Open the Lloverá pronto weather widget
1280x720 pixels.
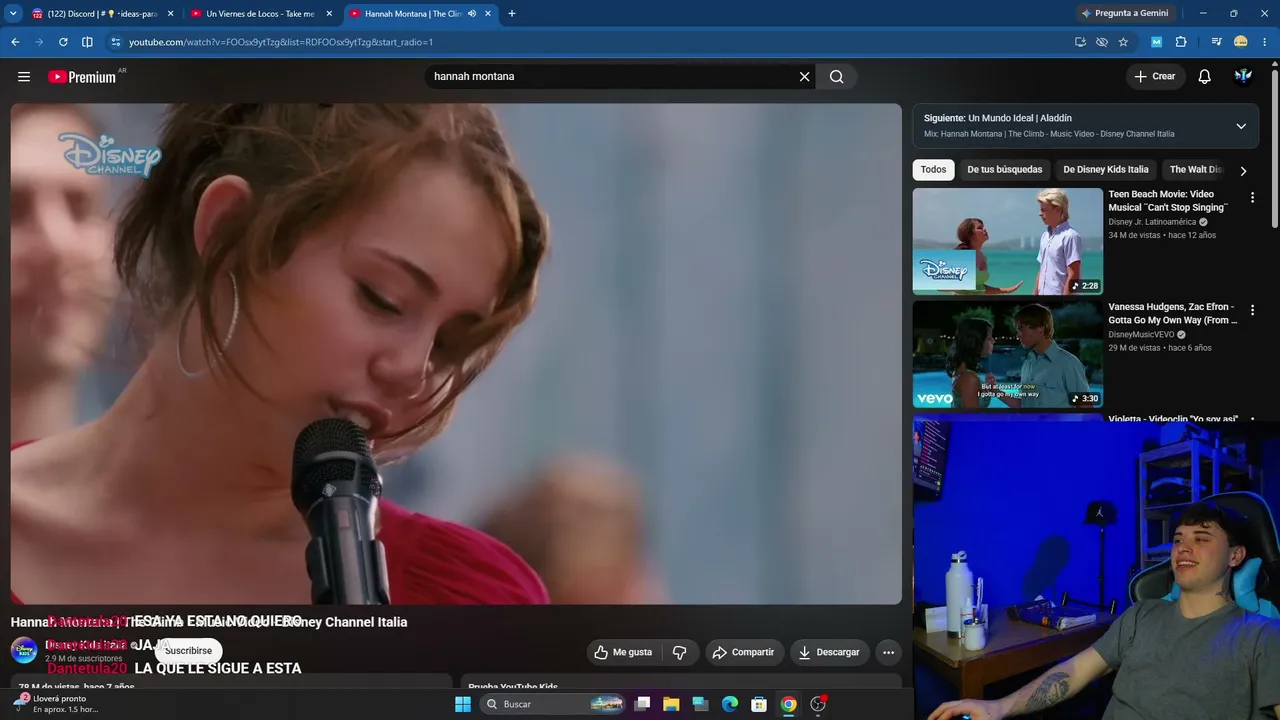point(55,704)
